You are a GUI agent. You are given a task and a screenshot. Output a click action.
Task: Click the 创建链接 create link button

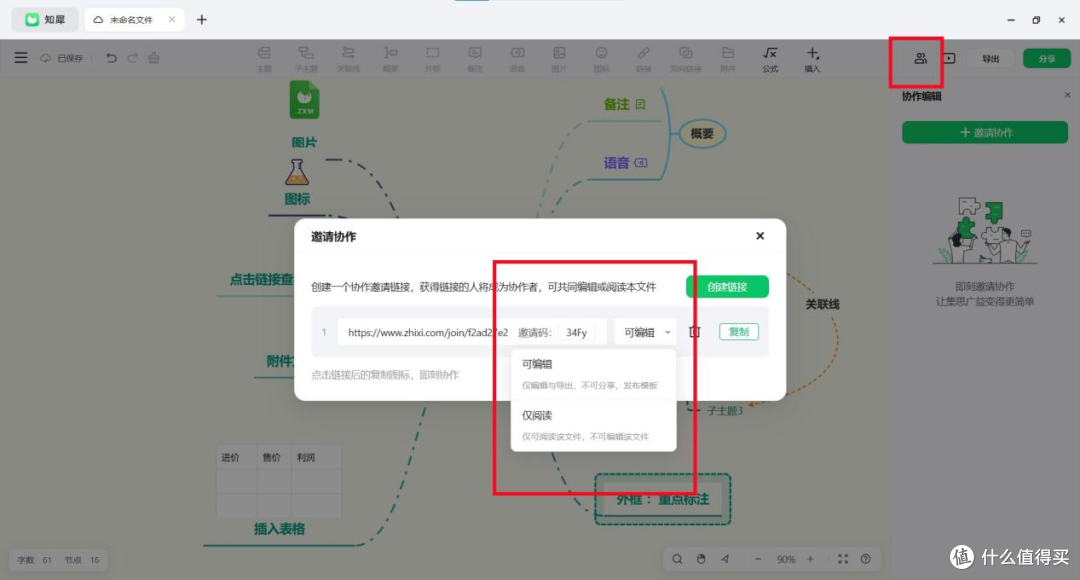[x=727, y=287]
